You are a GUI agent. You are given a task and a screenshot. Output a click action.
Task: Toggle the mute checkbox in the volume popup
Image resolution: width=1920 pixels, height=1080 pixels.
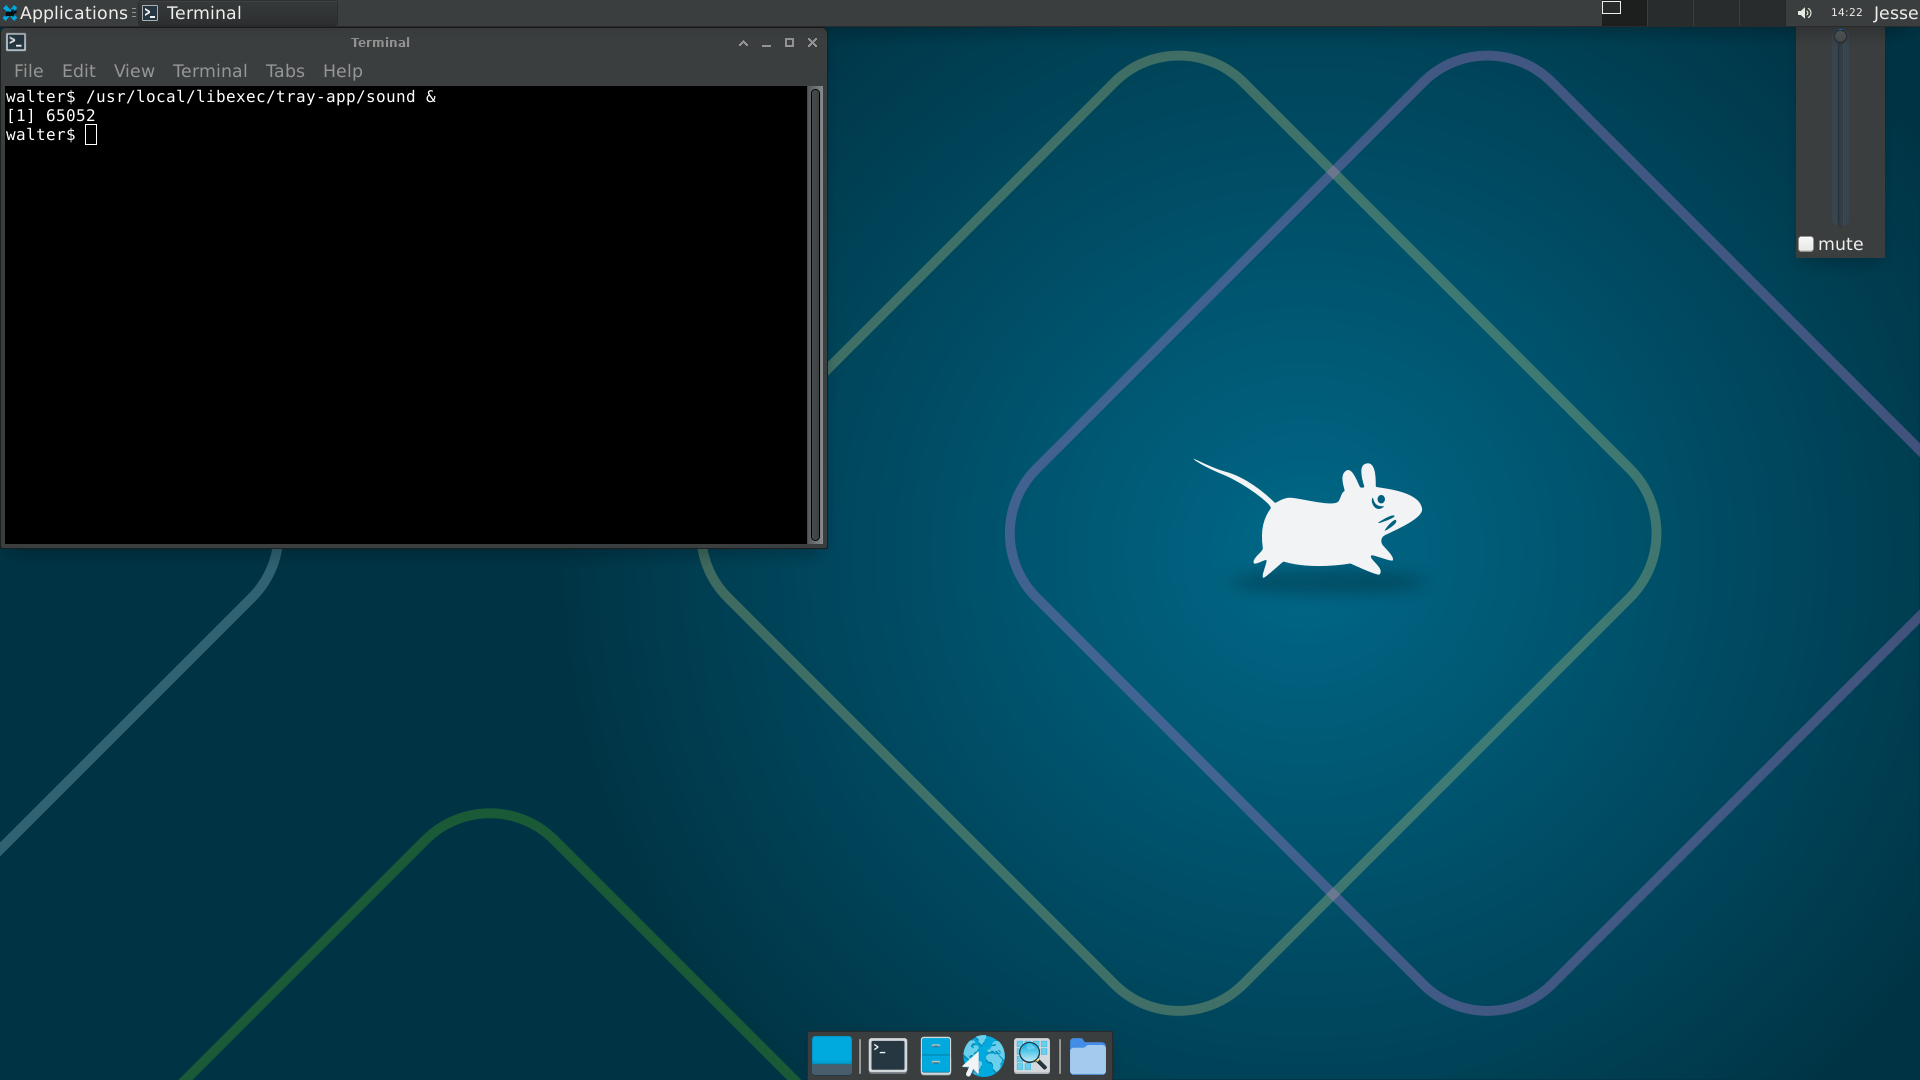[x=1806, y=244]
